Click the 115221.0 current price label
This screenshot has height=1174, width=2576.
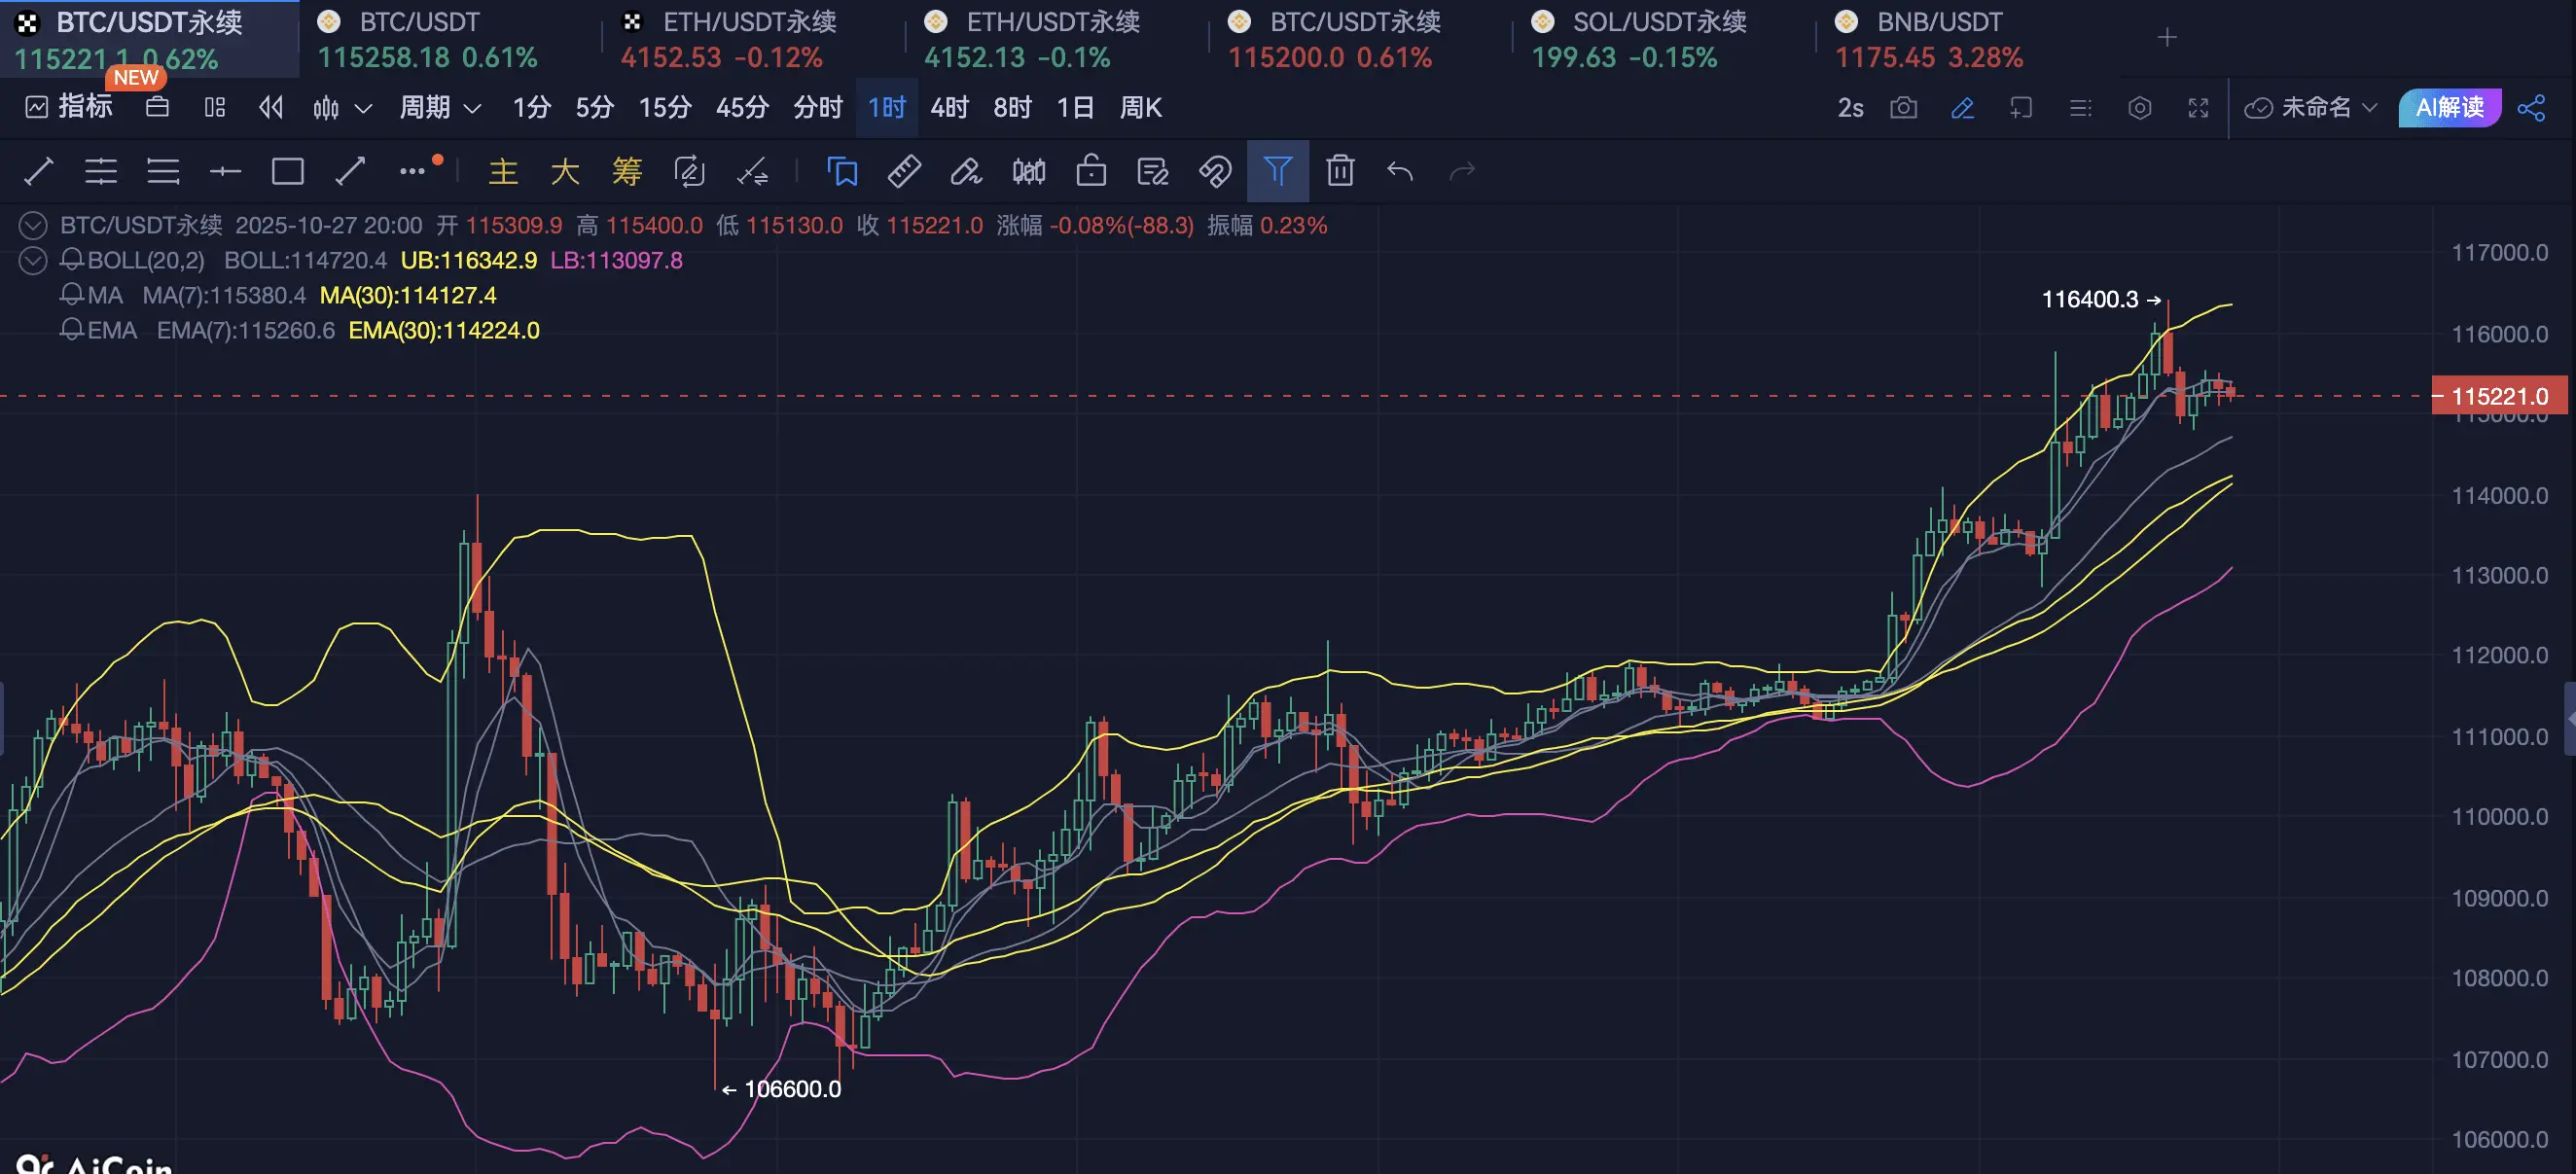[x=2498, y=396]
